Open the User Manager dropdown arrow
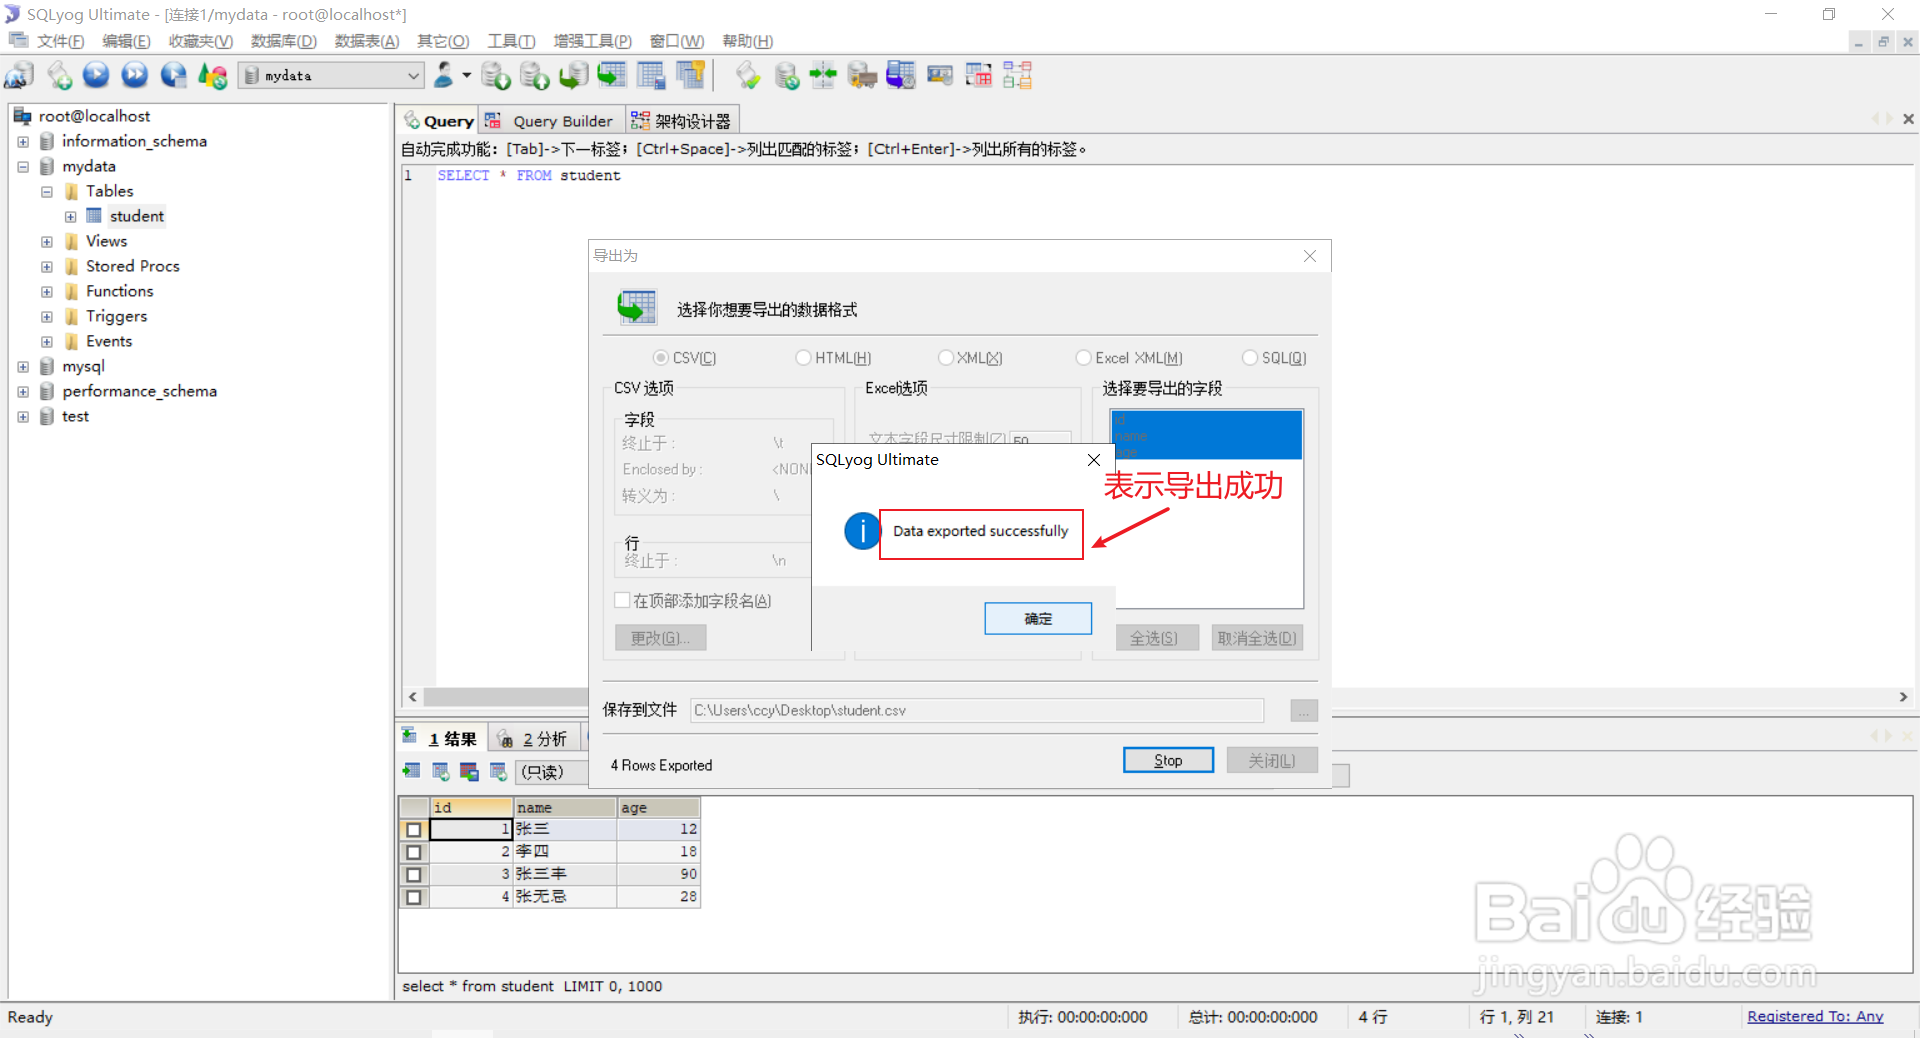 point(467,75)
